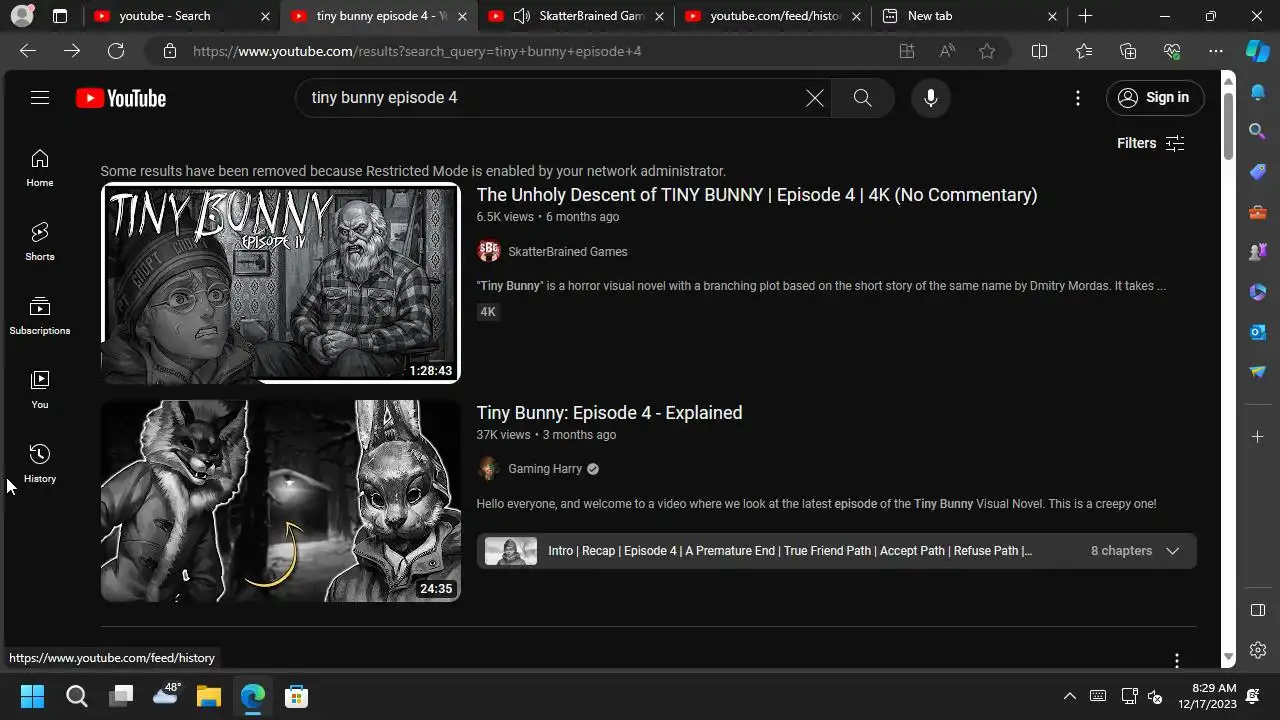Open YouTube settings three-dot menu
This screenshot has height=720, width=1280.
point(1078,98)
